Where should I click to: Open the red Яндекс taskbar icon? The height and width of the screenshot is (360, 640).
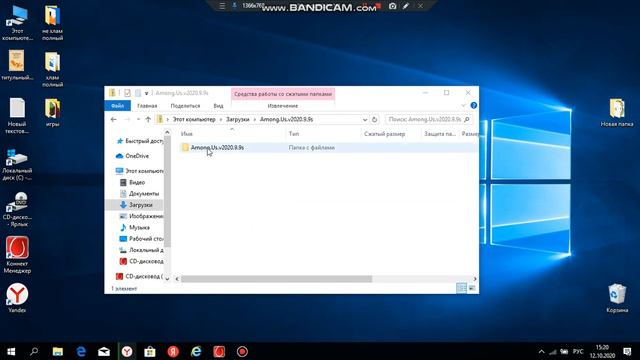pyautogui.click(x=173, y=351)
